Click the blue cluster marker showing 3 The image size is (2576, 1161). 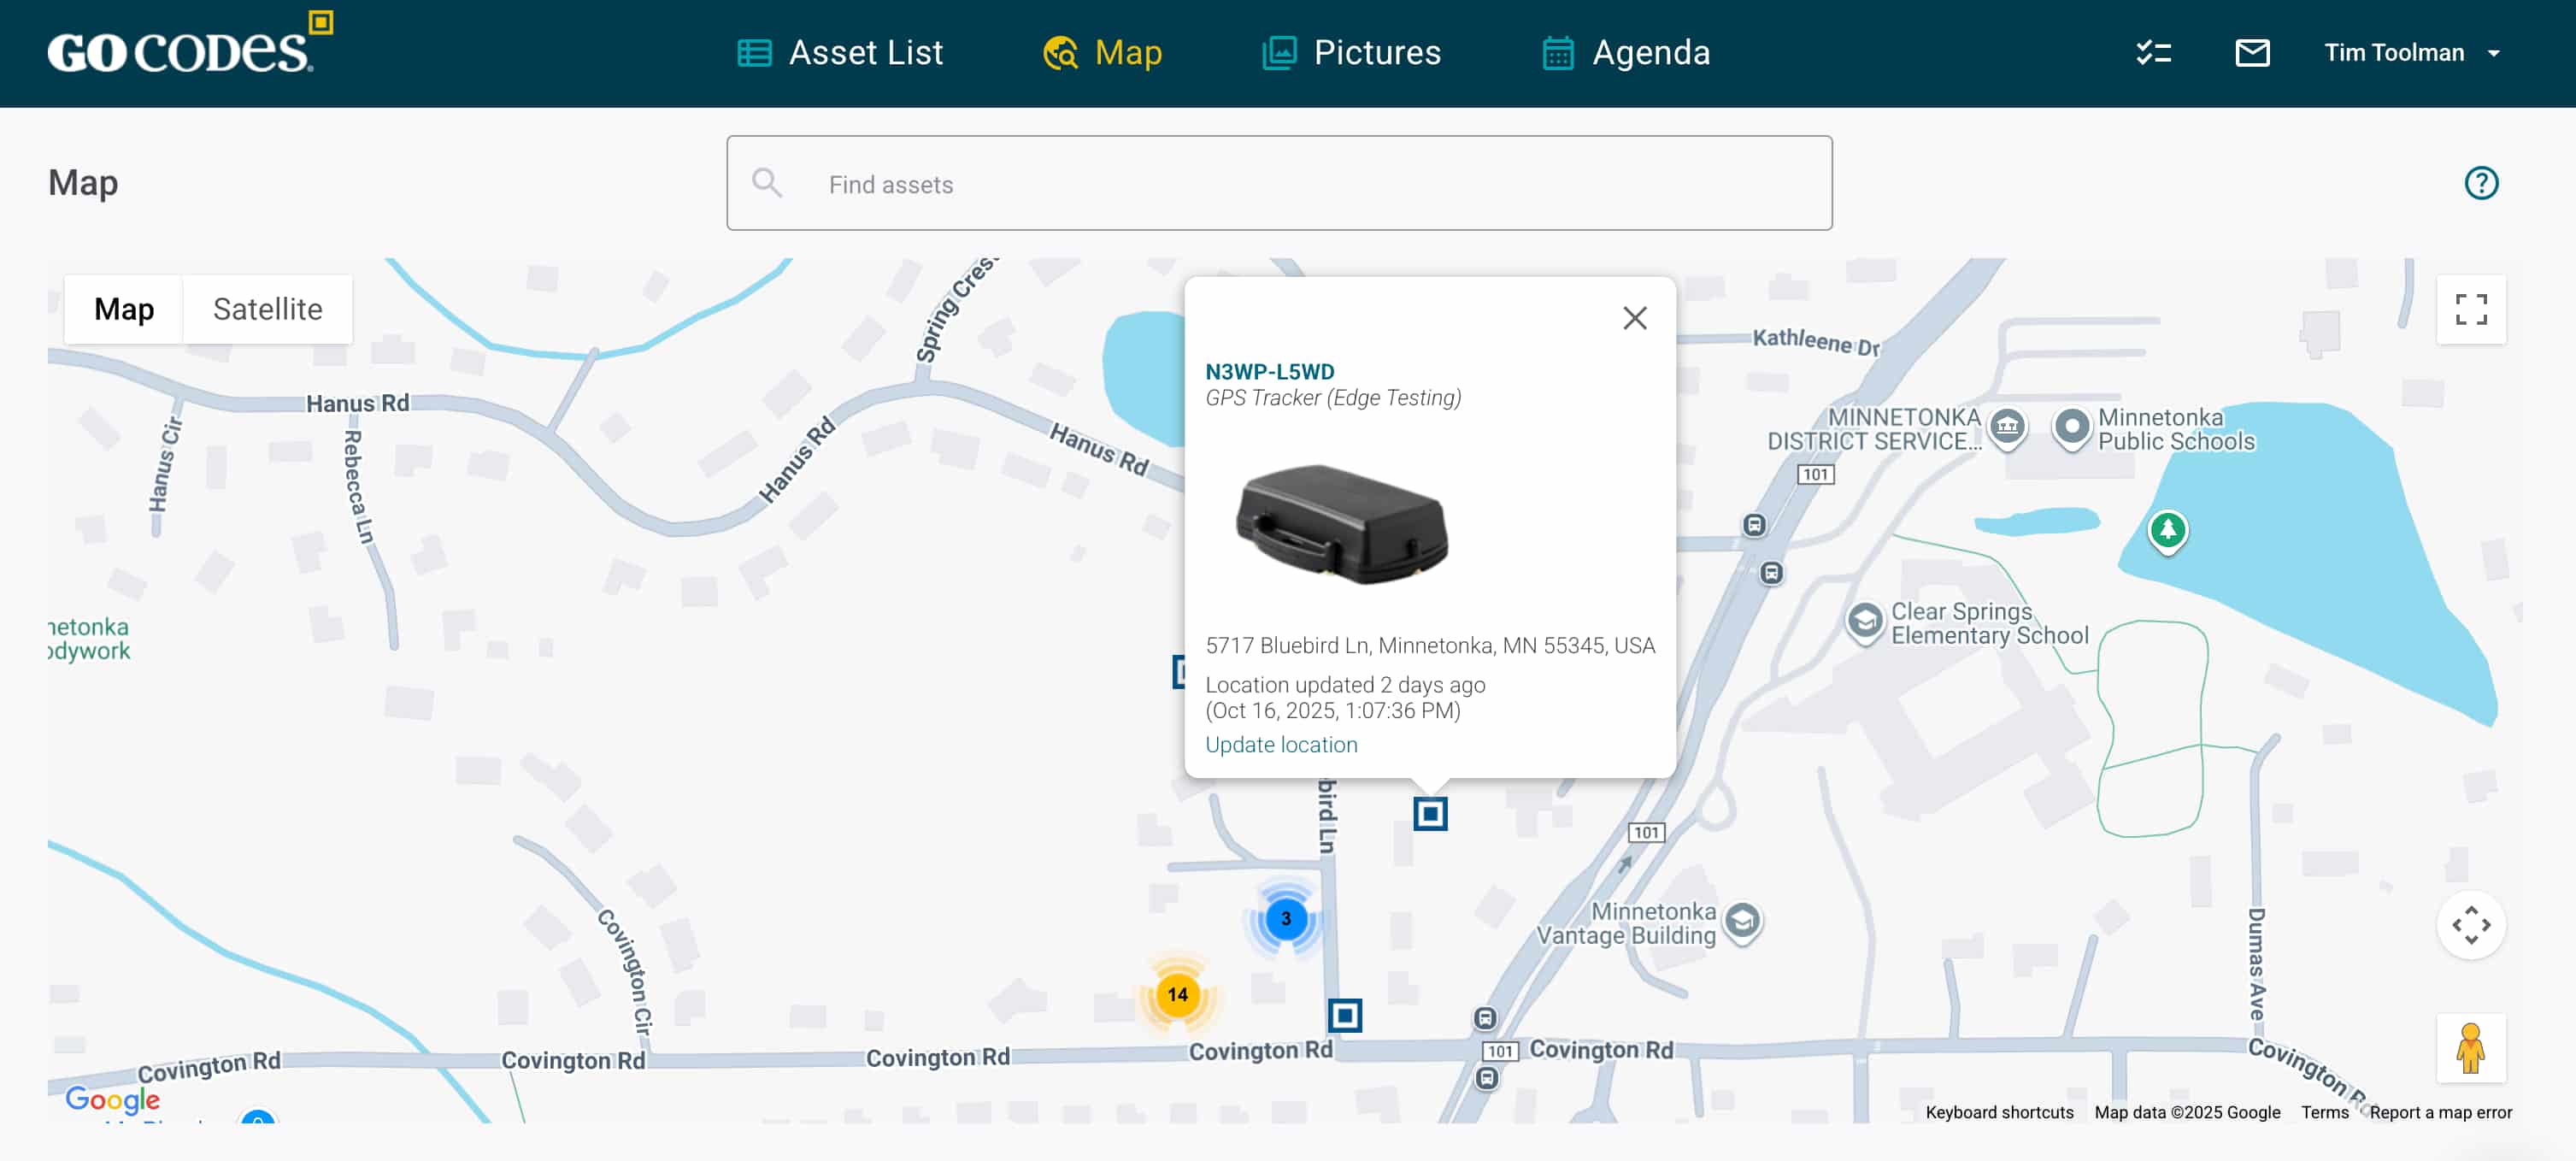(x=1285, y=918)
